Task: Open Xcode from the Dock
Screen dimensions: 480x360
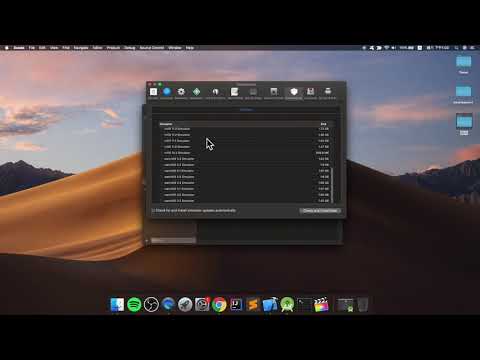Action: pyautogui.click(x=270, y=304)
